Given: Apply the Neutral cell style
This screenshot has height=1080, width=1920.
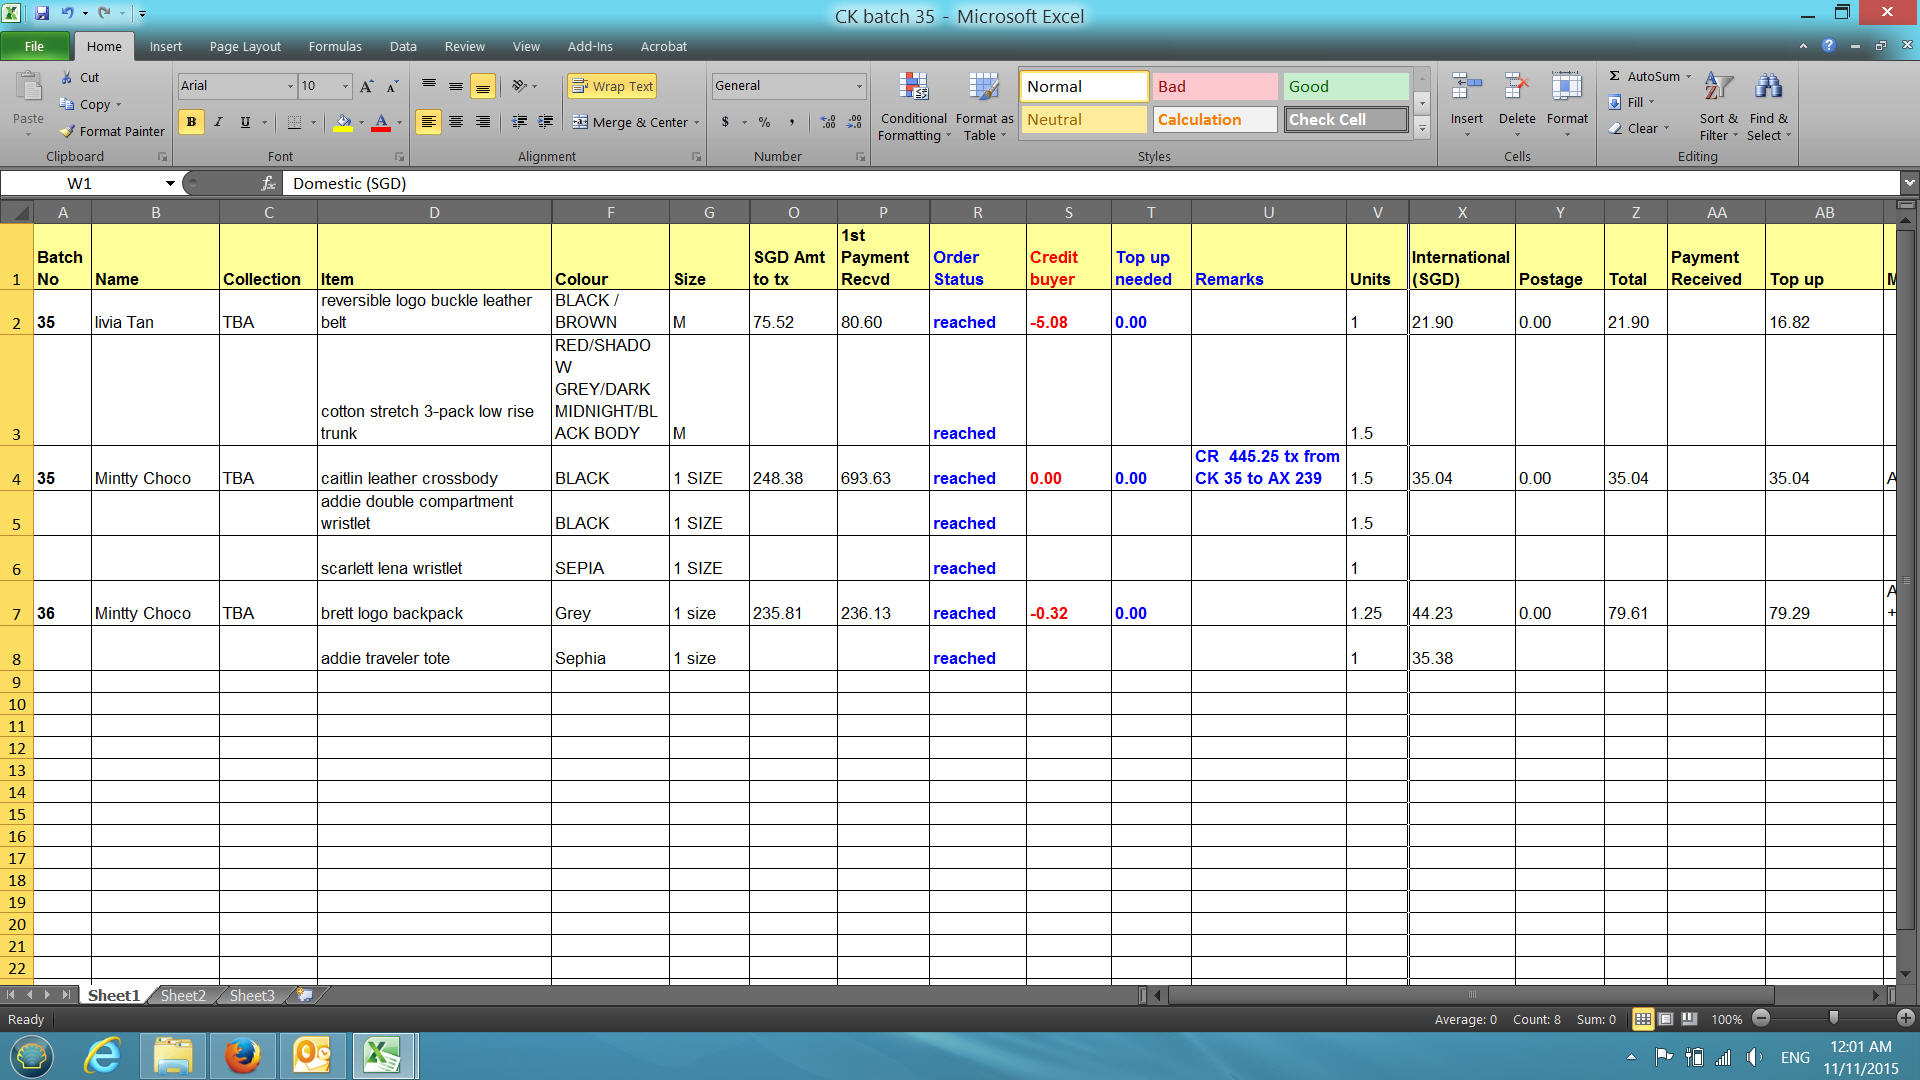Looking at the screenshot, I should tap(1084, 119).
